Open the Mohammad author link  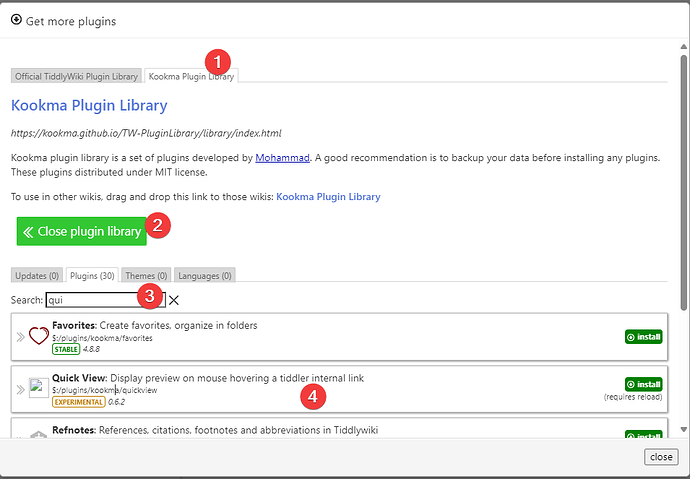tap(281, 158)
